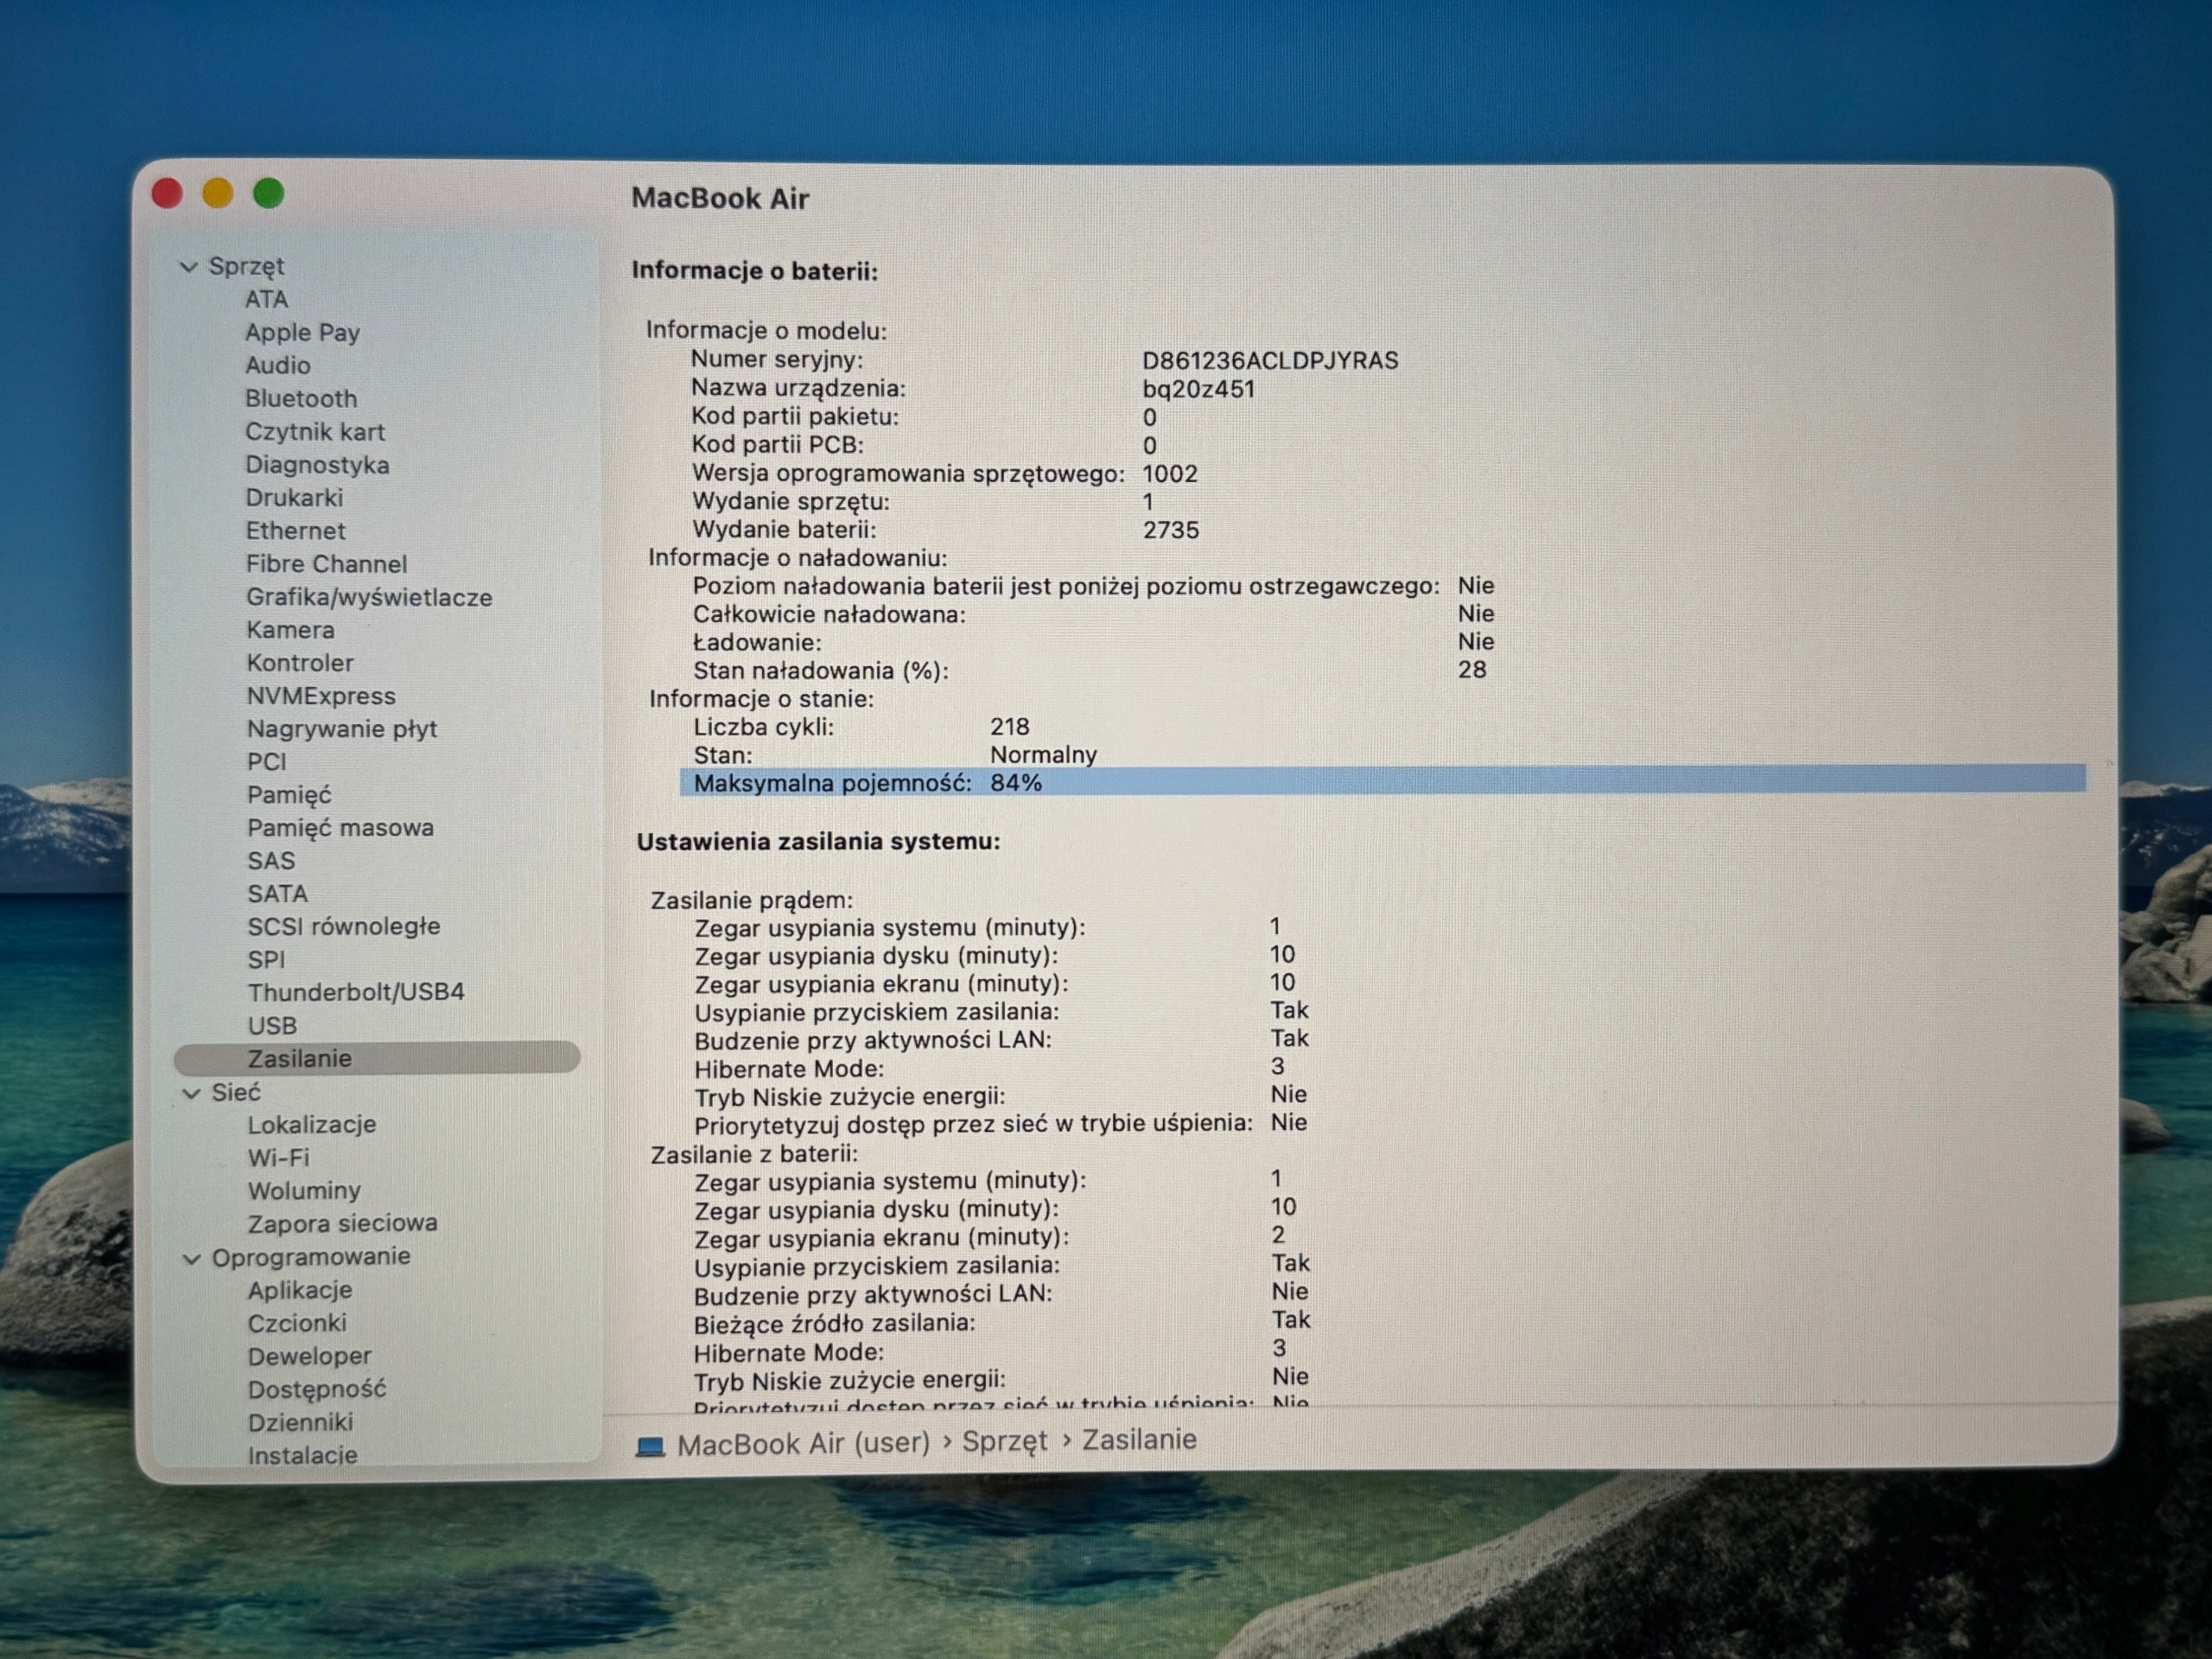
Task: Open PCI in the sidebar
Action: [x=266, y=762]
